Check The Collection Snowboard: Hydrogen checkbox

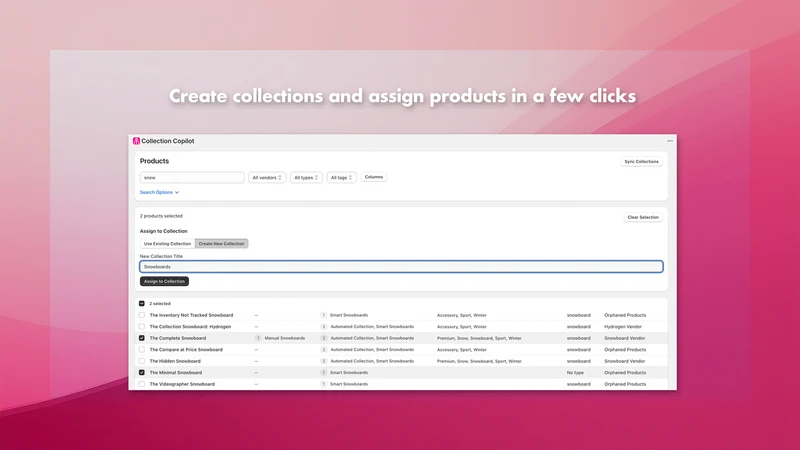(142, 327)
